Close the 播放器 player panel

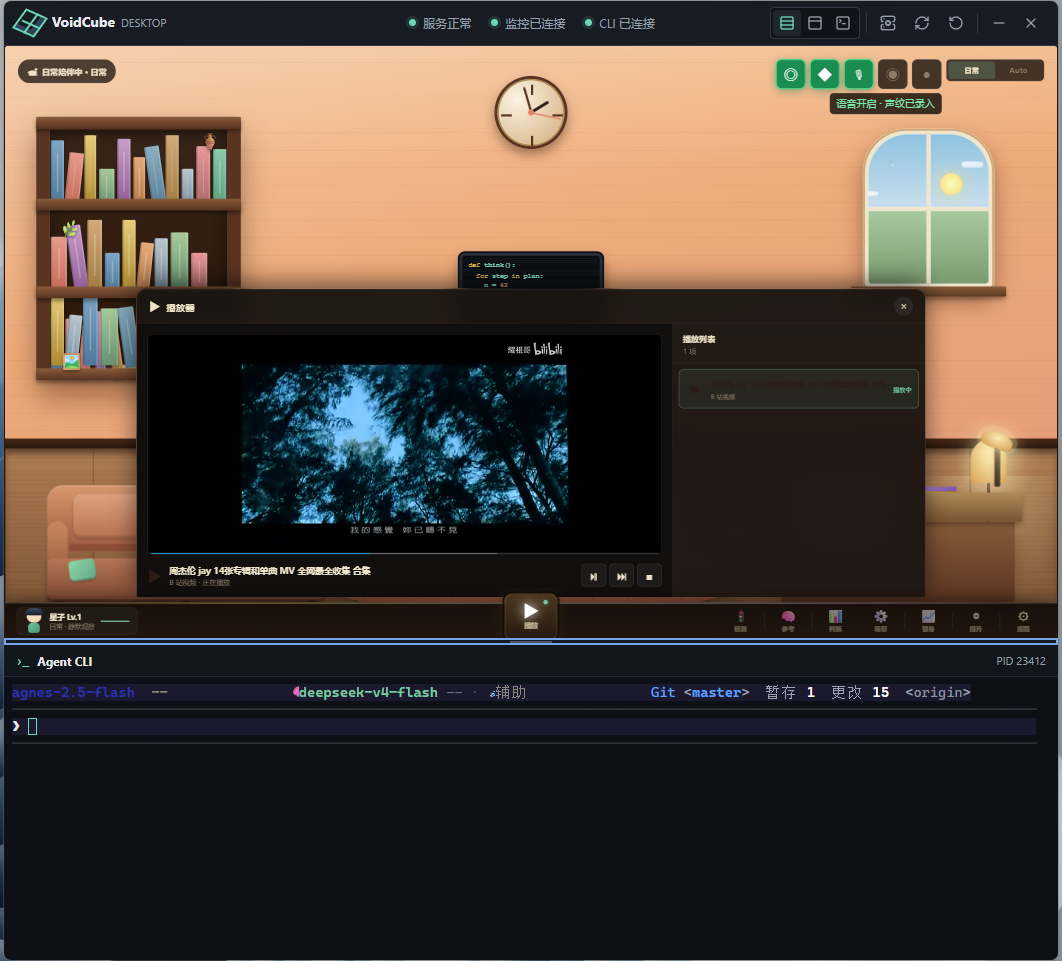click(904, 307)
